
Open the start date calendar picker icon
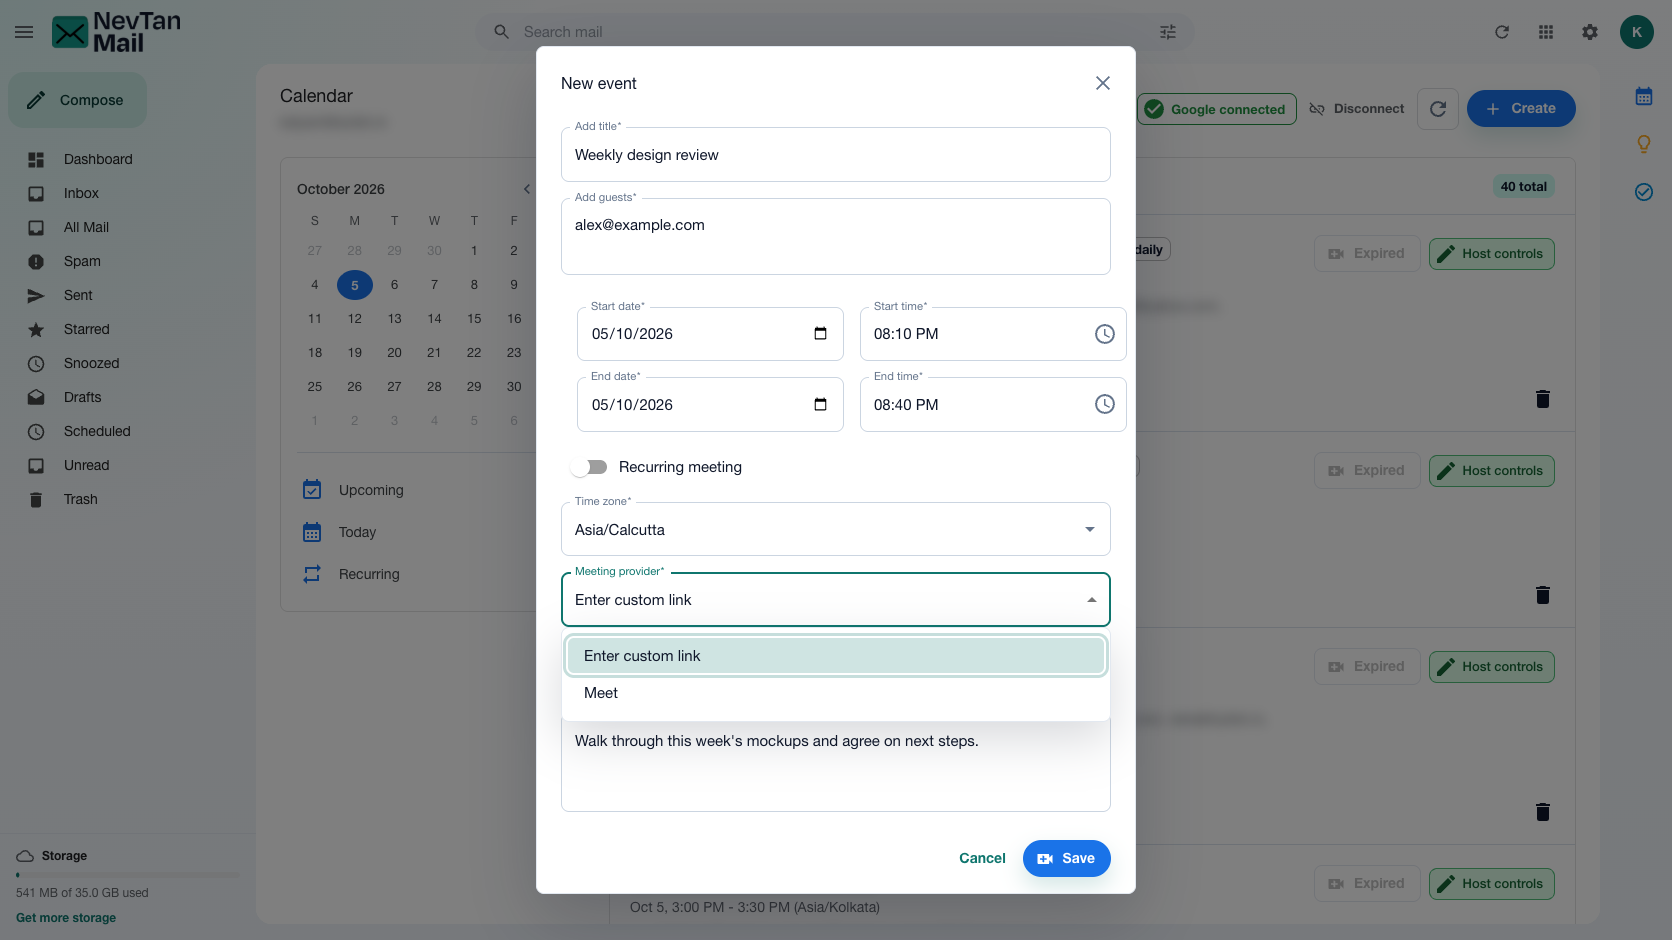[821, 334]
